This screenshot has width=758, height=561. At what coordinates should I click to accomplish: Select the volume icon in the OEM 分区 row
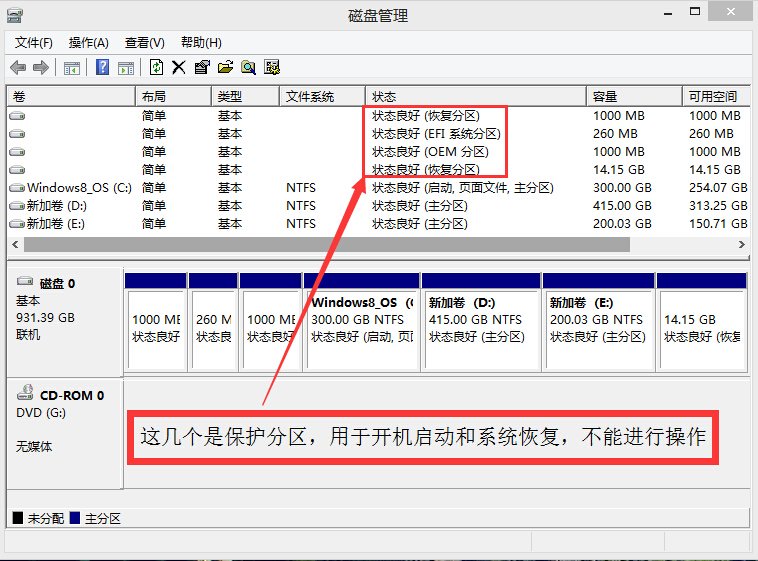point(17,152)
